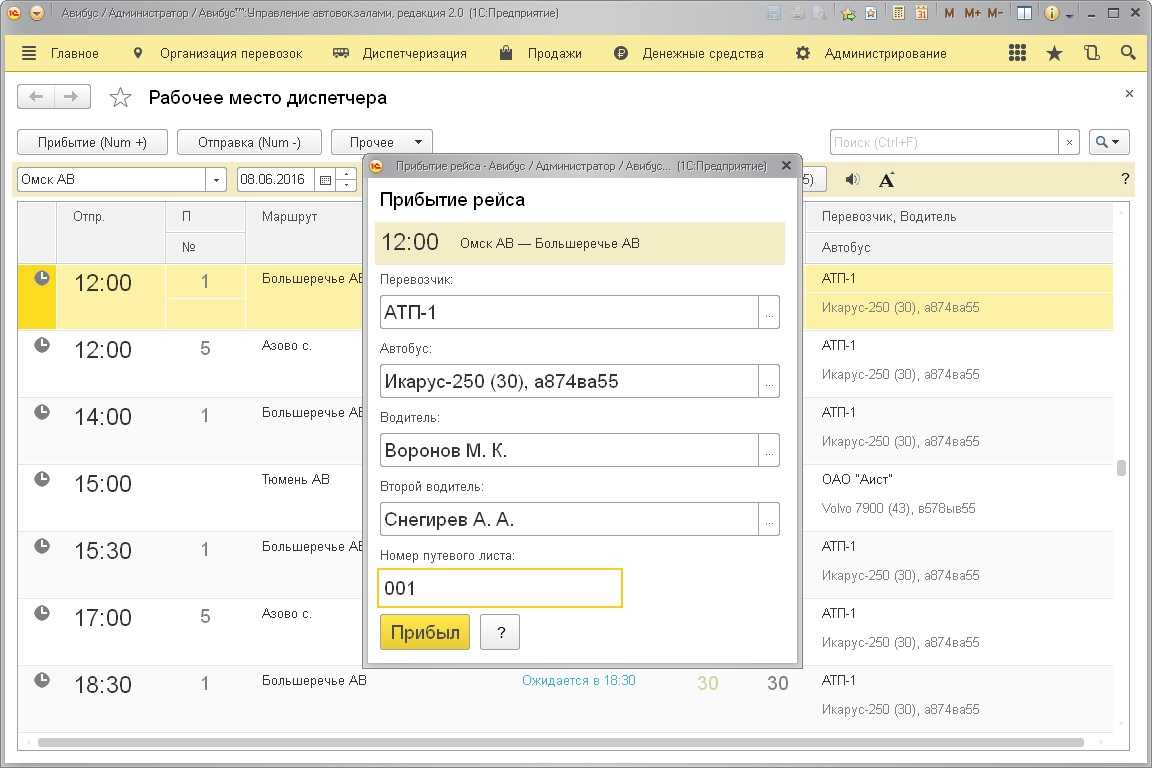Screen dimensions: 1152x768
Task: Open the functions grid menu icon
Action: tap(1018, 54)
